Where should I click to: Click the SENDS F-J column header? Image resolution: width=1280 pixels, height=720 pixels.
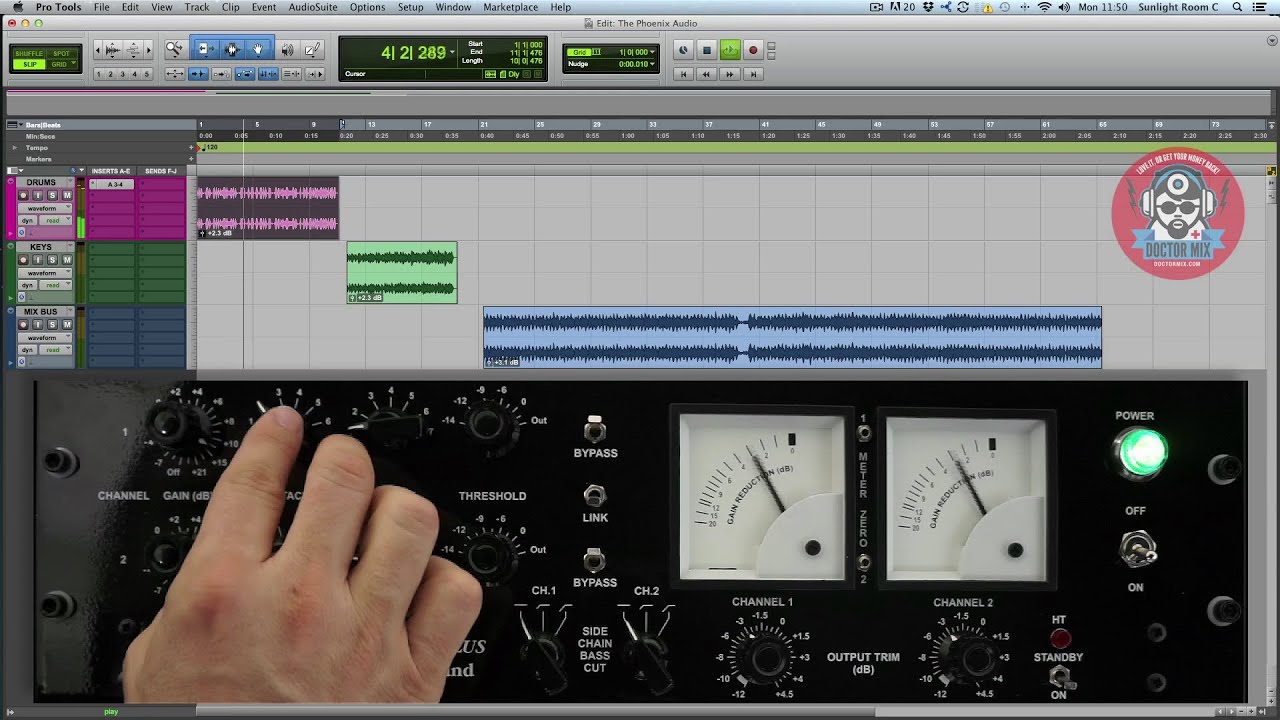(160, 171)
